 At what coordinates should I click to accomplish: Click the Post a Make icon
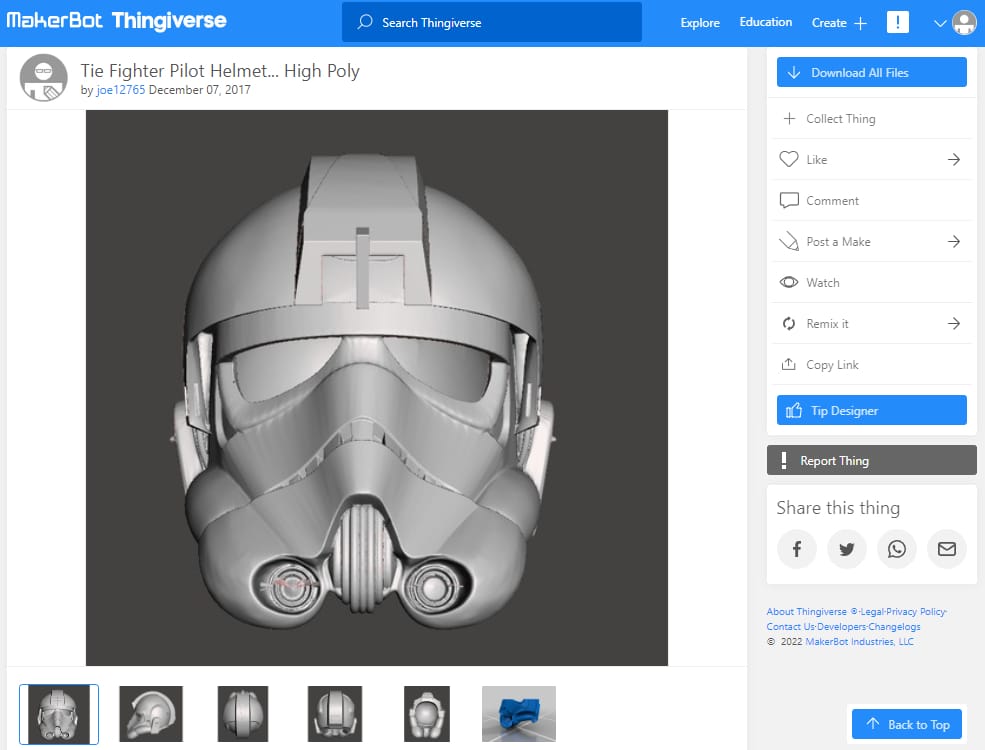789,241
